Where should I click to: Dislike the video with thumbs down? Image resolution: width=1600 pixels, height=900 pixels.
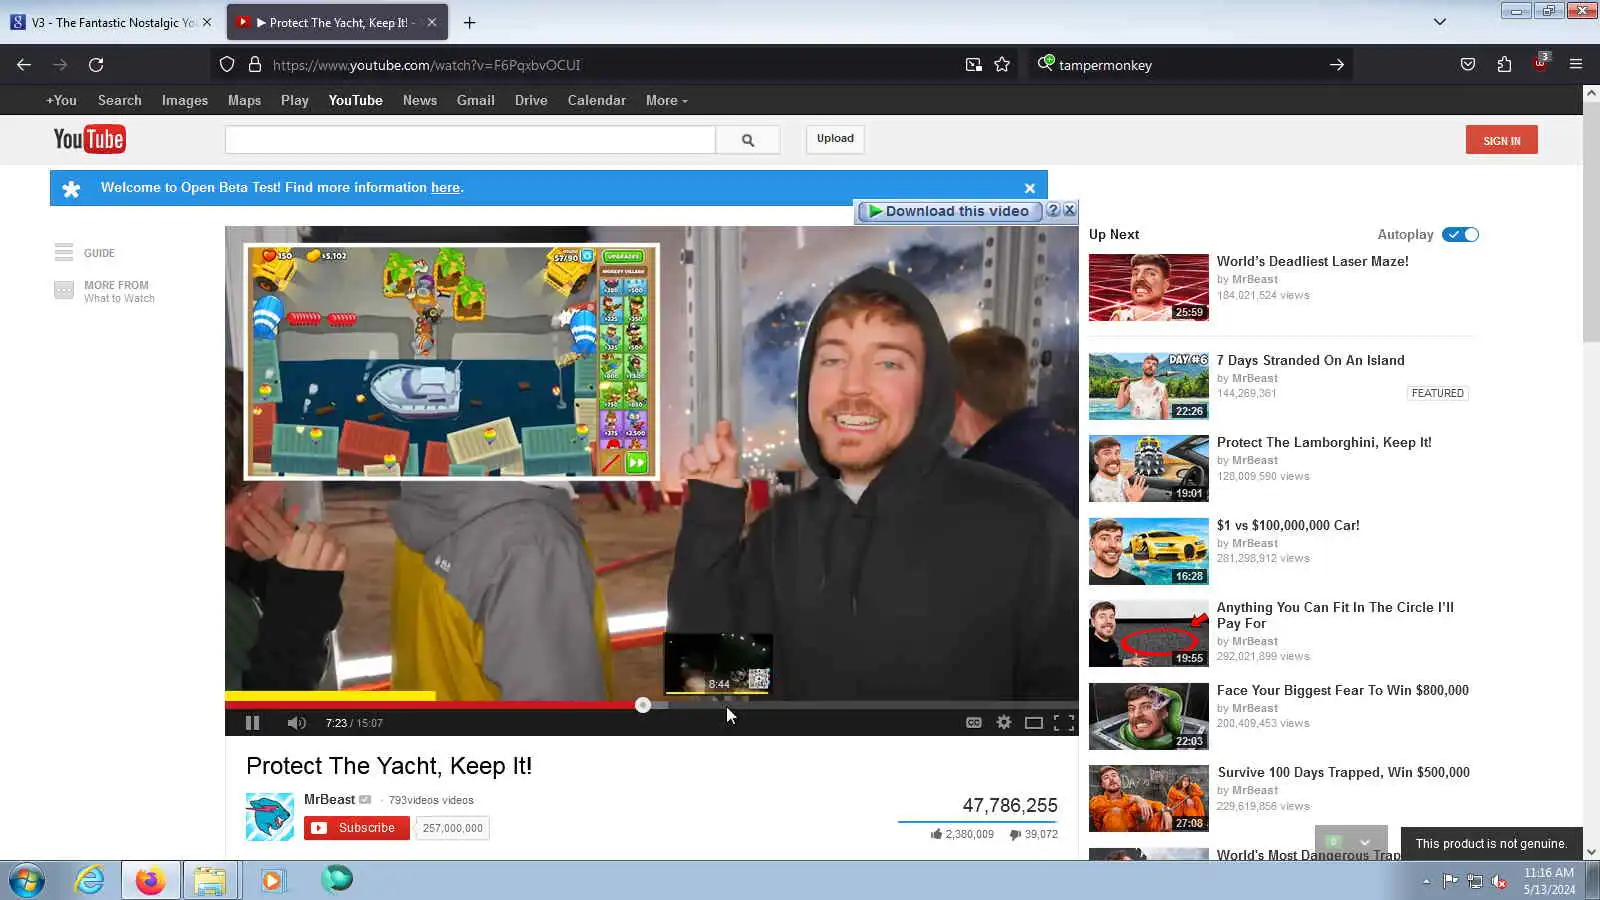[1016, 834]
